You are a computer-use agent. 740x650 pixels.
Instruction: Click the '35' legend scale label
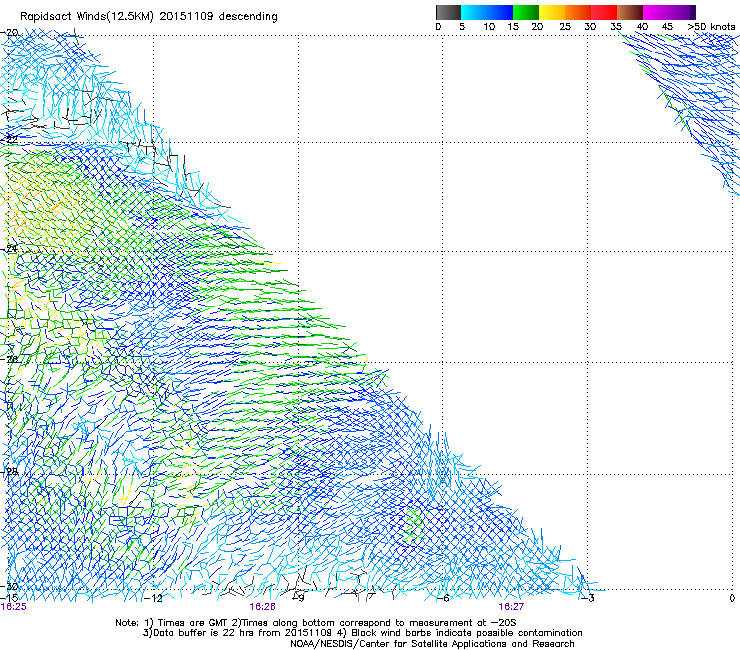pos(616,27)
